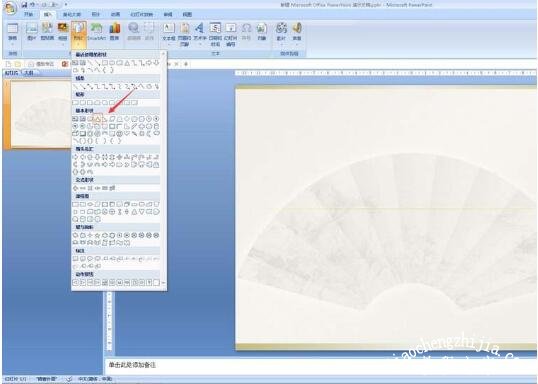This screenshot has height=384, width=538.
Task: Click the Hyperlink (超链接) icon
Action: pyautogui.click(x=133, y=32)
